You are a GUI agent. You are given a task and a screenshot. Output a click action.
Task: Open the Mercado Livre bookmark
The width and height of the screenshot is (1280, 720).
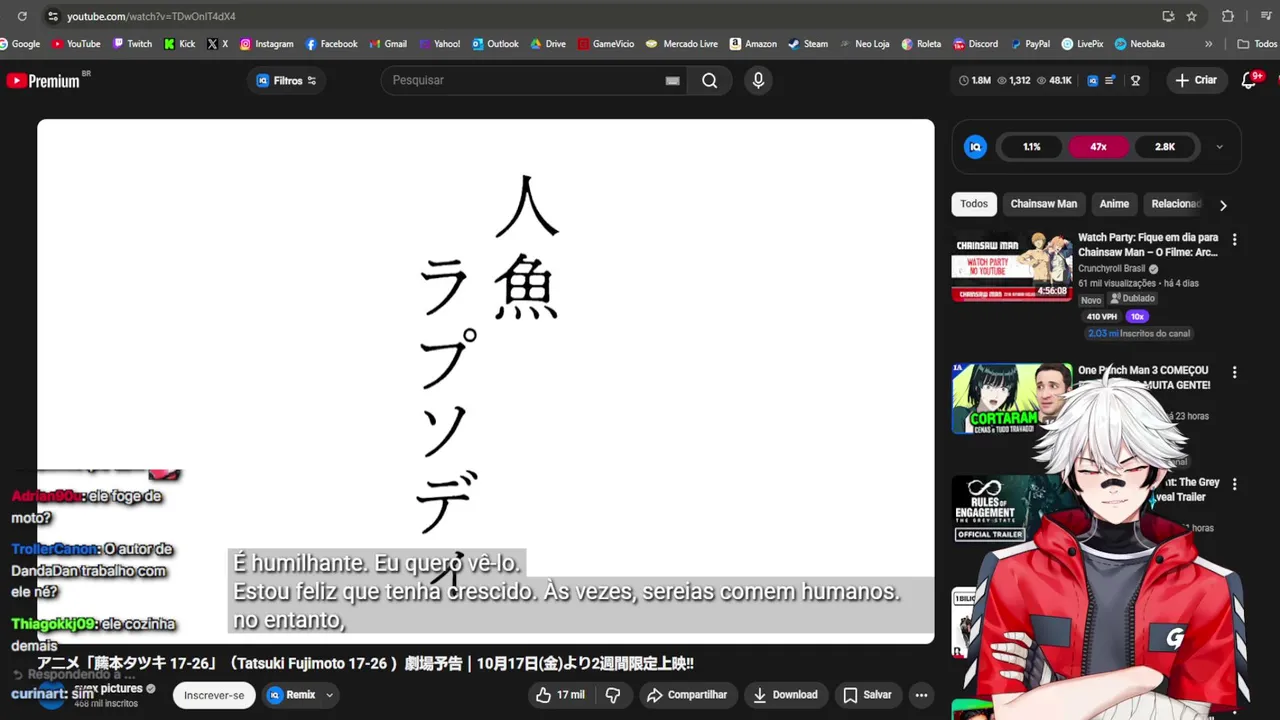tap(682, 44)
